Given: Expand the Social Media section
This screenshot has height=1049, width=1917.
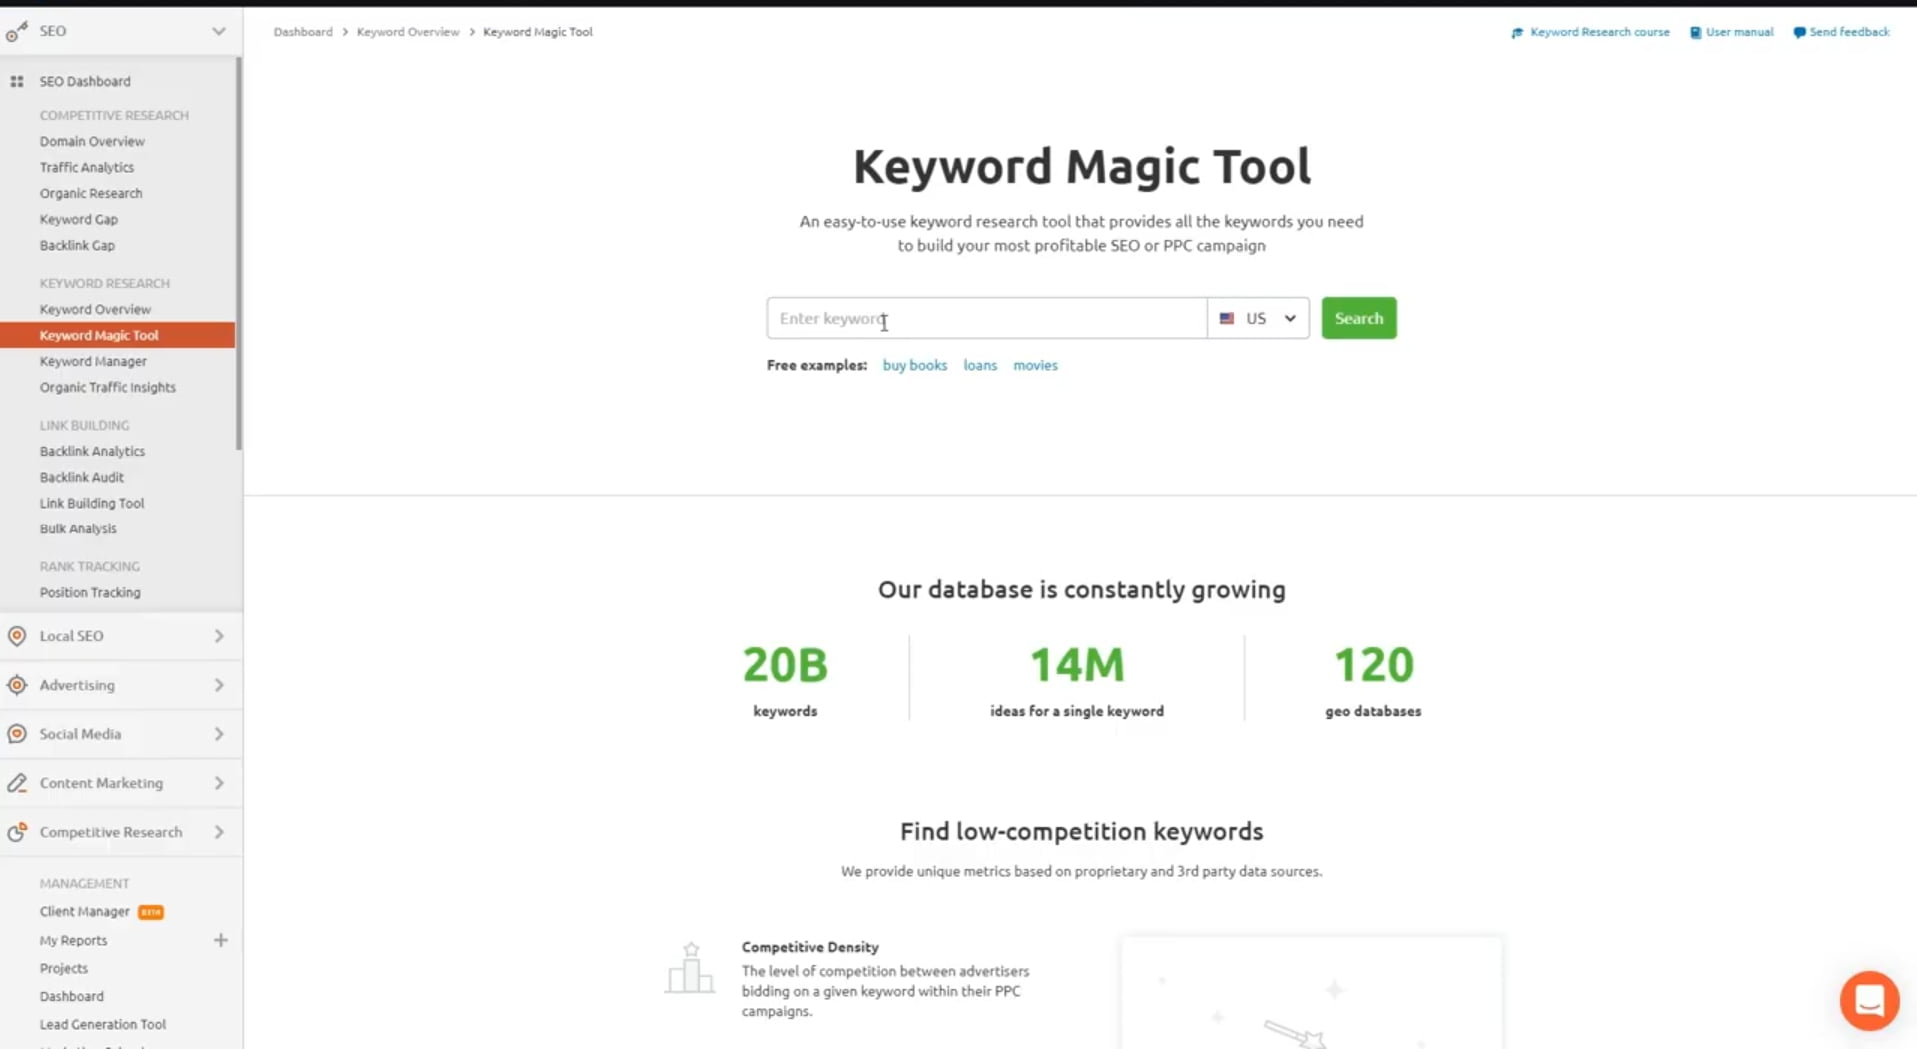Looking at the screenshot, I should 218,734.
